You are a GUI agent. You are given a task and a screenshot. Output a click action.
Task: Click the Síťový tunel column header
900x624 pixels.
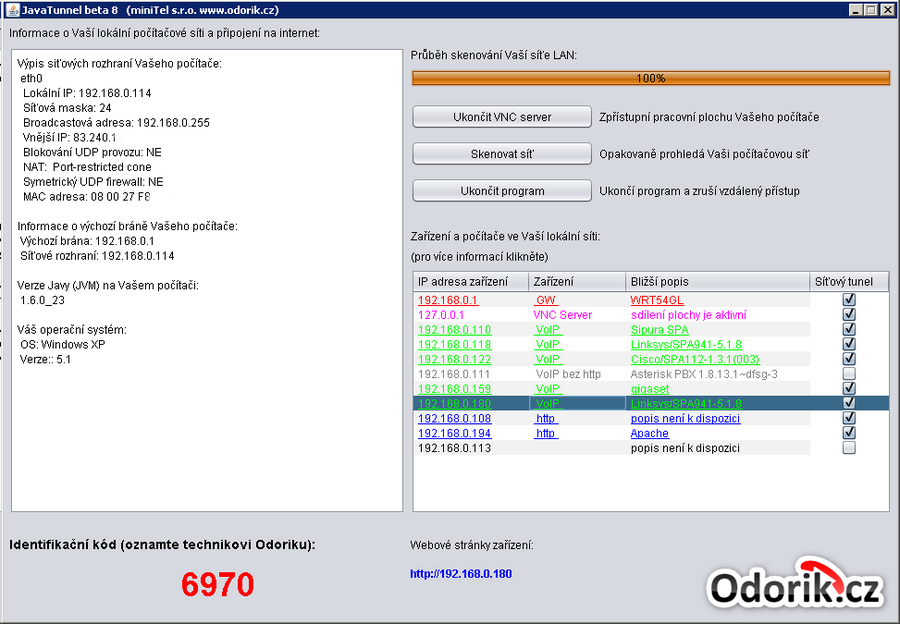pos(848,282)
